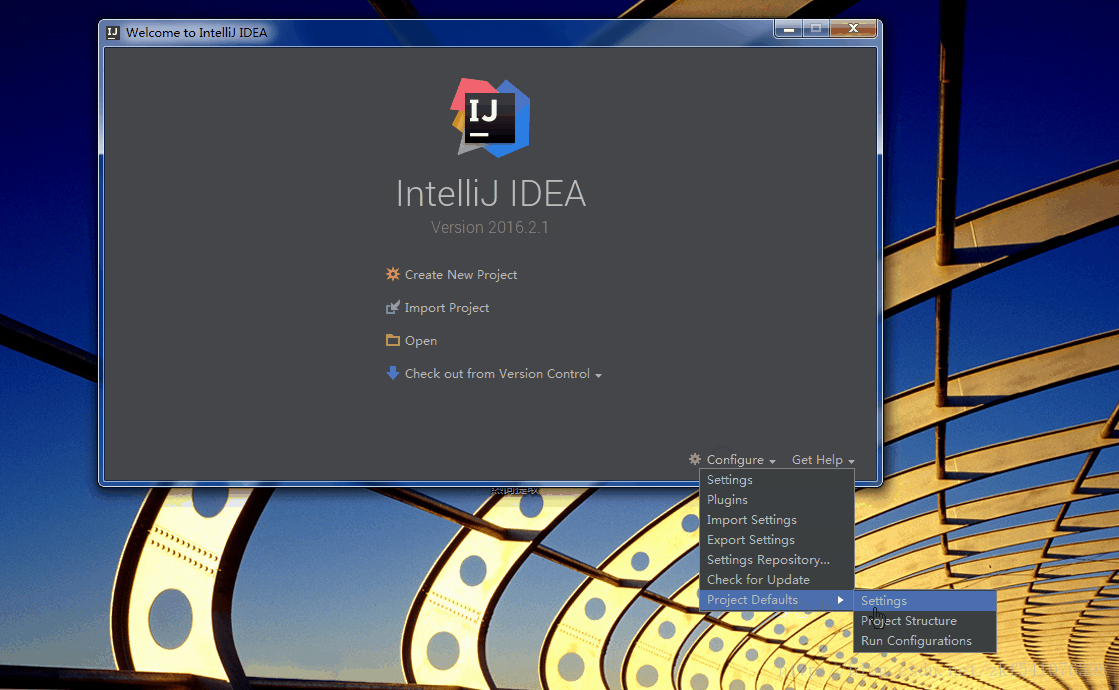1119x690 pixels.
Task: Create New Project
Action: pyautogui.click(x=460, y=275)
